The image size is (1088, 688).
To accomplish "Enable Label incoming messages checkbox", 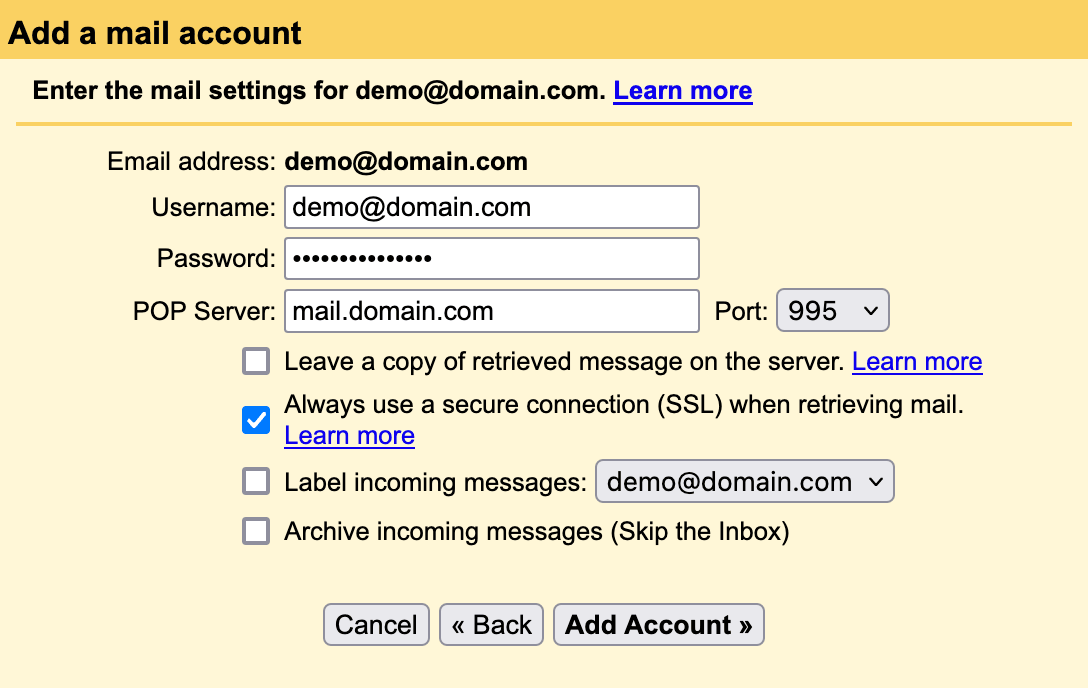I will (x=256, y=481).
